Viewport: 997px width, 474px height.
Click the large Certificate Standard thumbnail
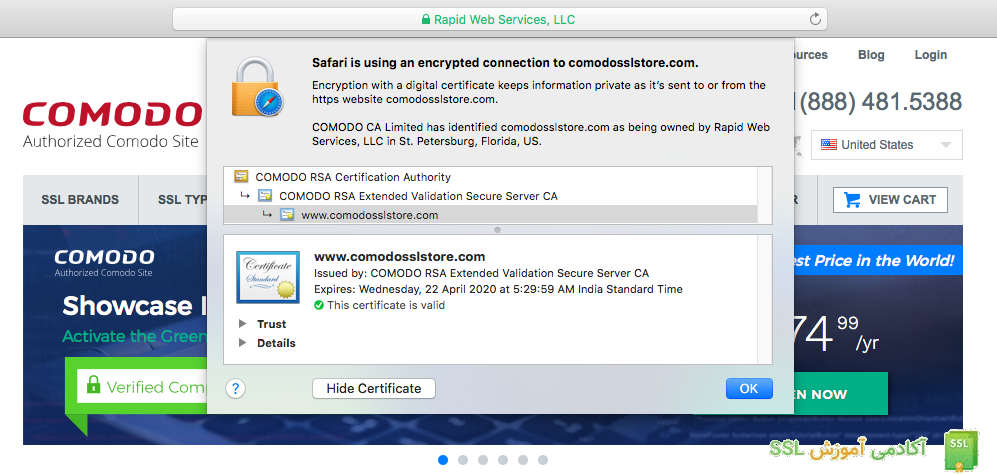(x=268, y=277)
